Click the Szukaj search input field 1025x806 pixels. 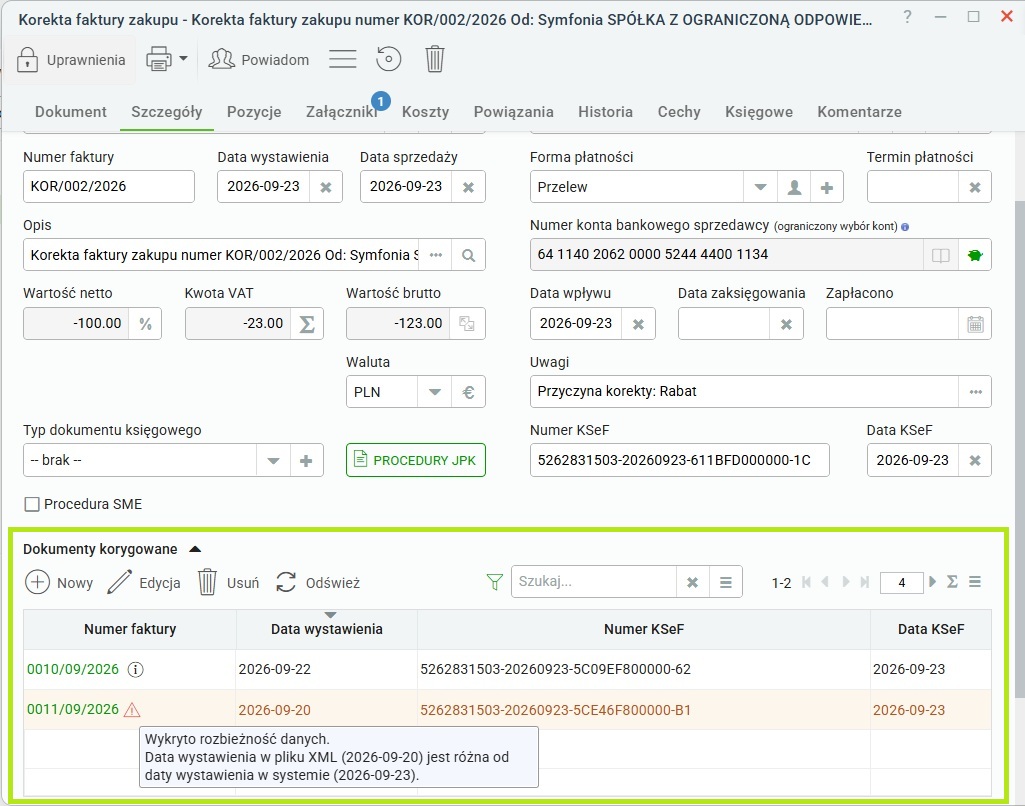(594, 582)
